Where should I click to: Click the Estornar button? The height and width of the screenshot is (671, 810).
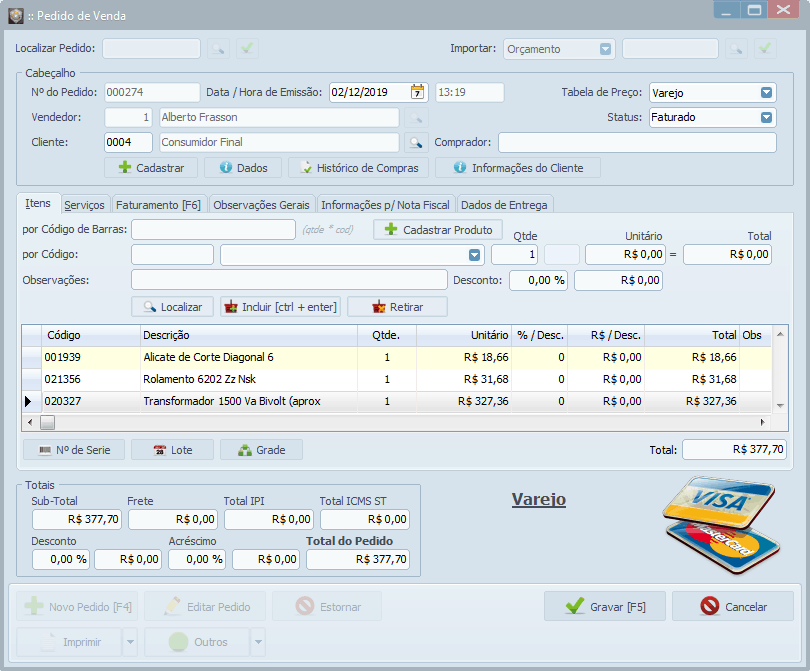pyautogui.click(x=327, y=606)
